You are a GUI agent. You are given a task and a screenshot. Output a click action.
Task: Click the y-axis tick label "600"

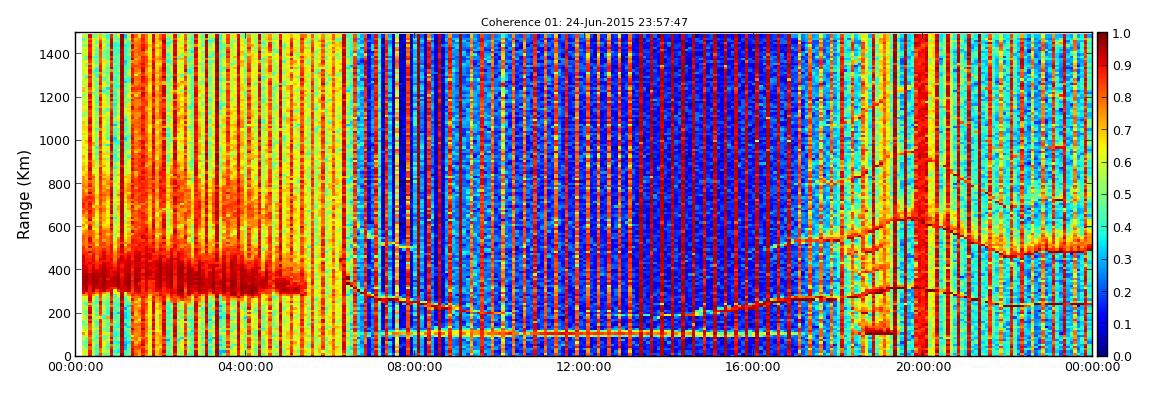(x=60, y=227)
